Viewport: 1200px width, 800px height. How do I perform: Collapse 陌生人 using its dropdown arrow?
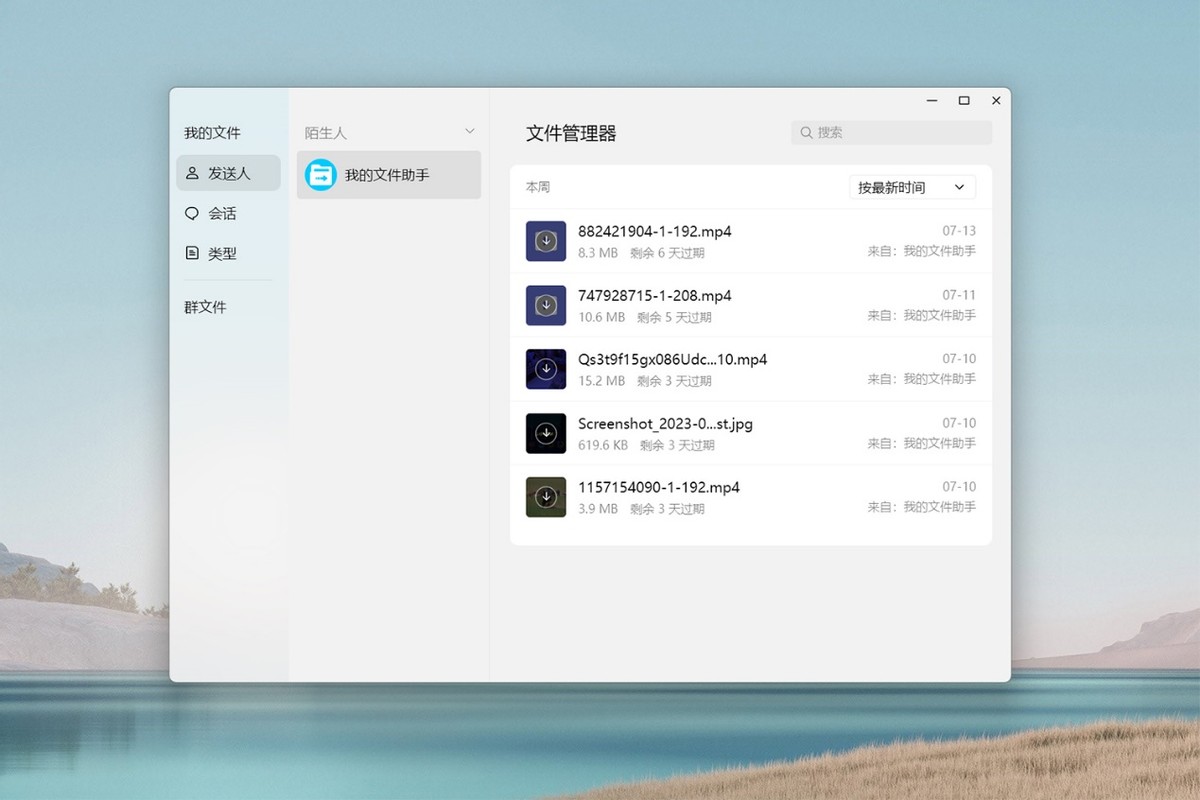pyautogui.click(x=469, y=130)
